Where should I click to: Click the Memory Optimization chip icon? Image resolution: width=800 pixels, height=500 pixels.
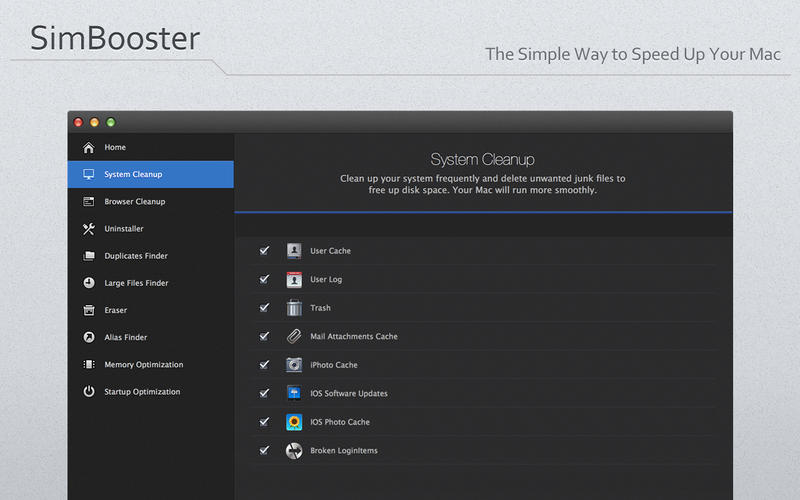click(x=89, y=364)
